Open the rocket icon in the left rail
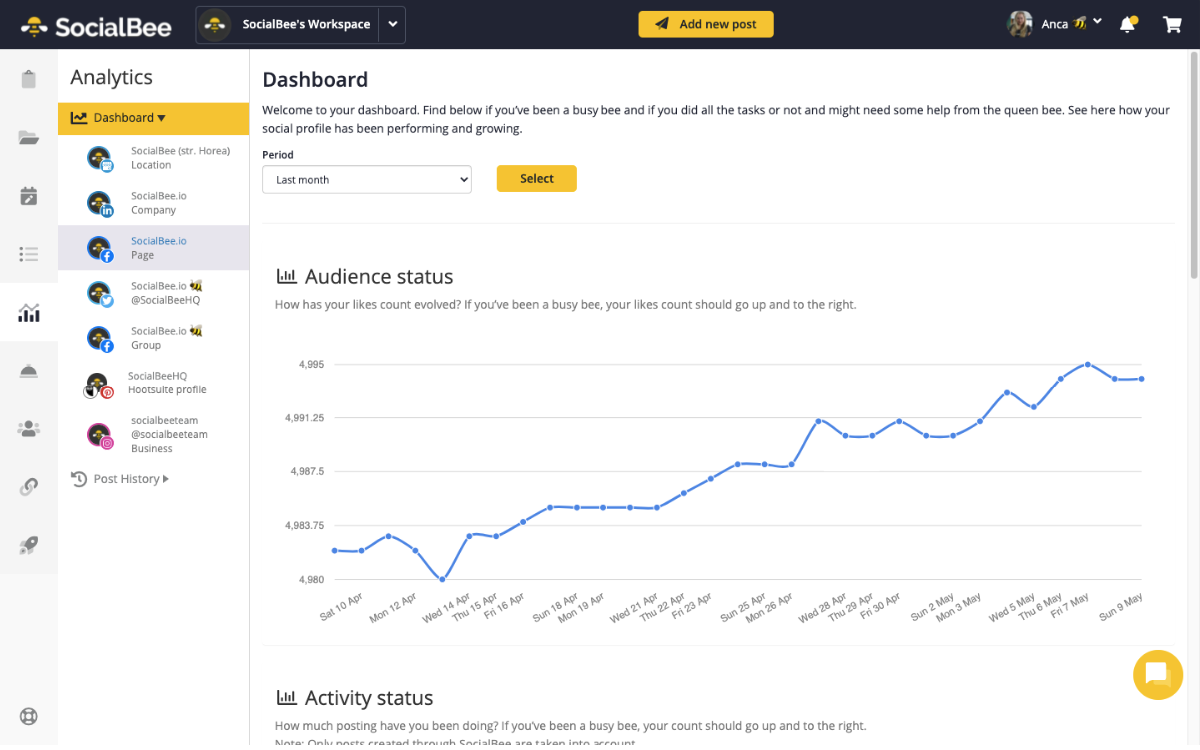This screenshot has height=750, width=1200. [29, 545]
